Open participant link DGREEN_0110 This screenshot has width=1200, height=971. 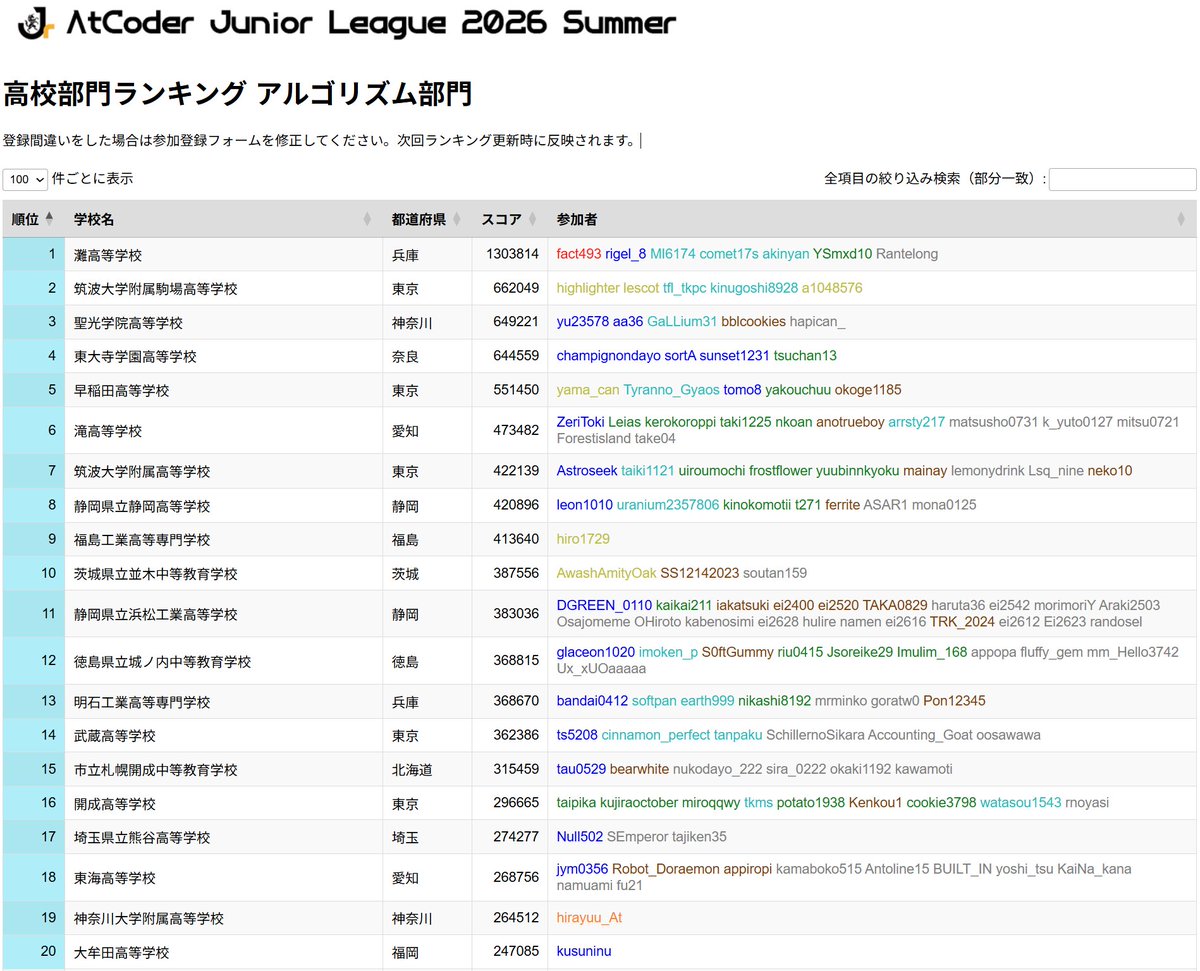(604, 605)
